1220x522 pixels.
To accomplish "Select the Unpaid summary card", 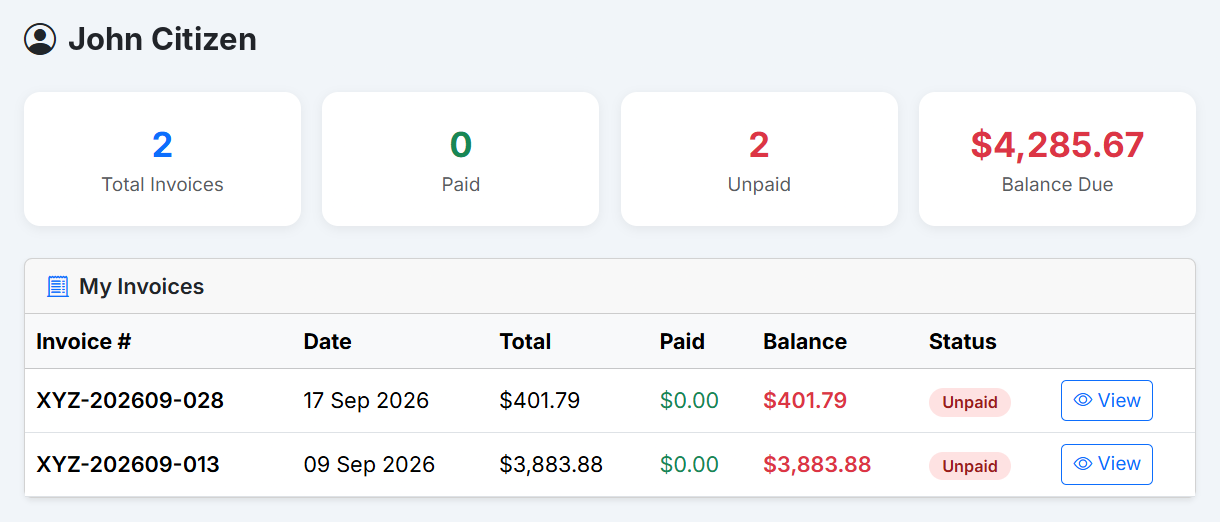I will pyautogui.click(x=759, y=159).
